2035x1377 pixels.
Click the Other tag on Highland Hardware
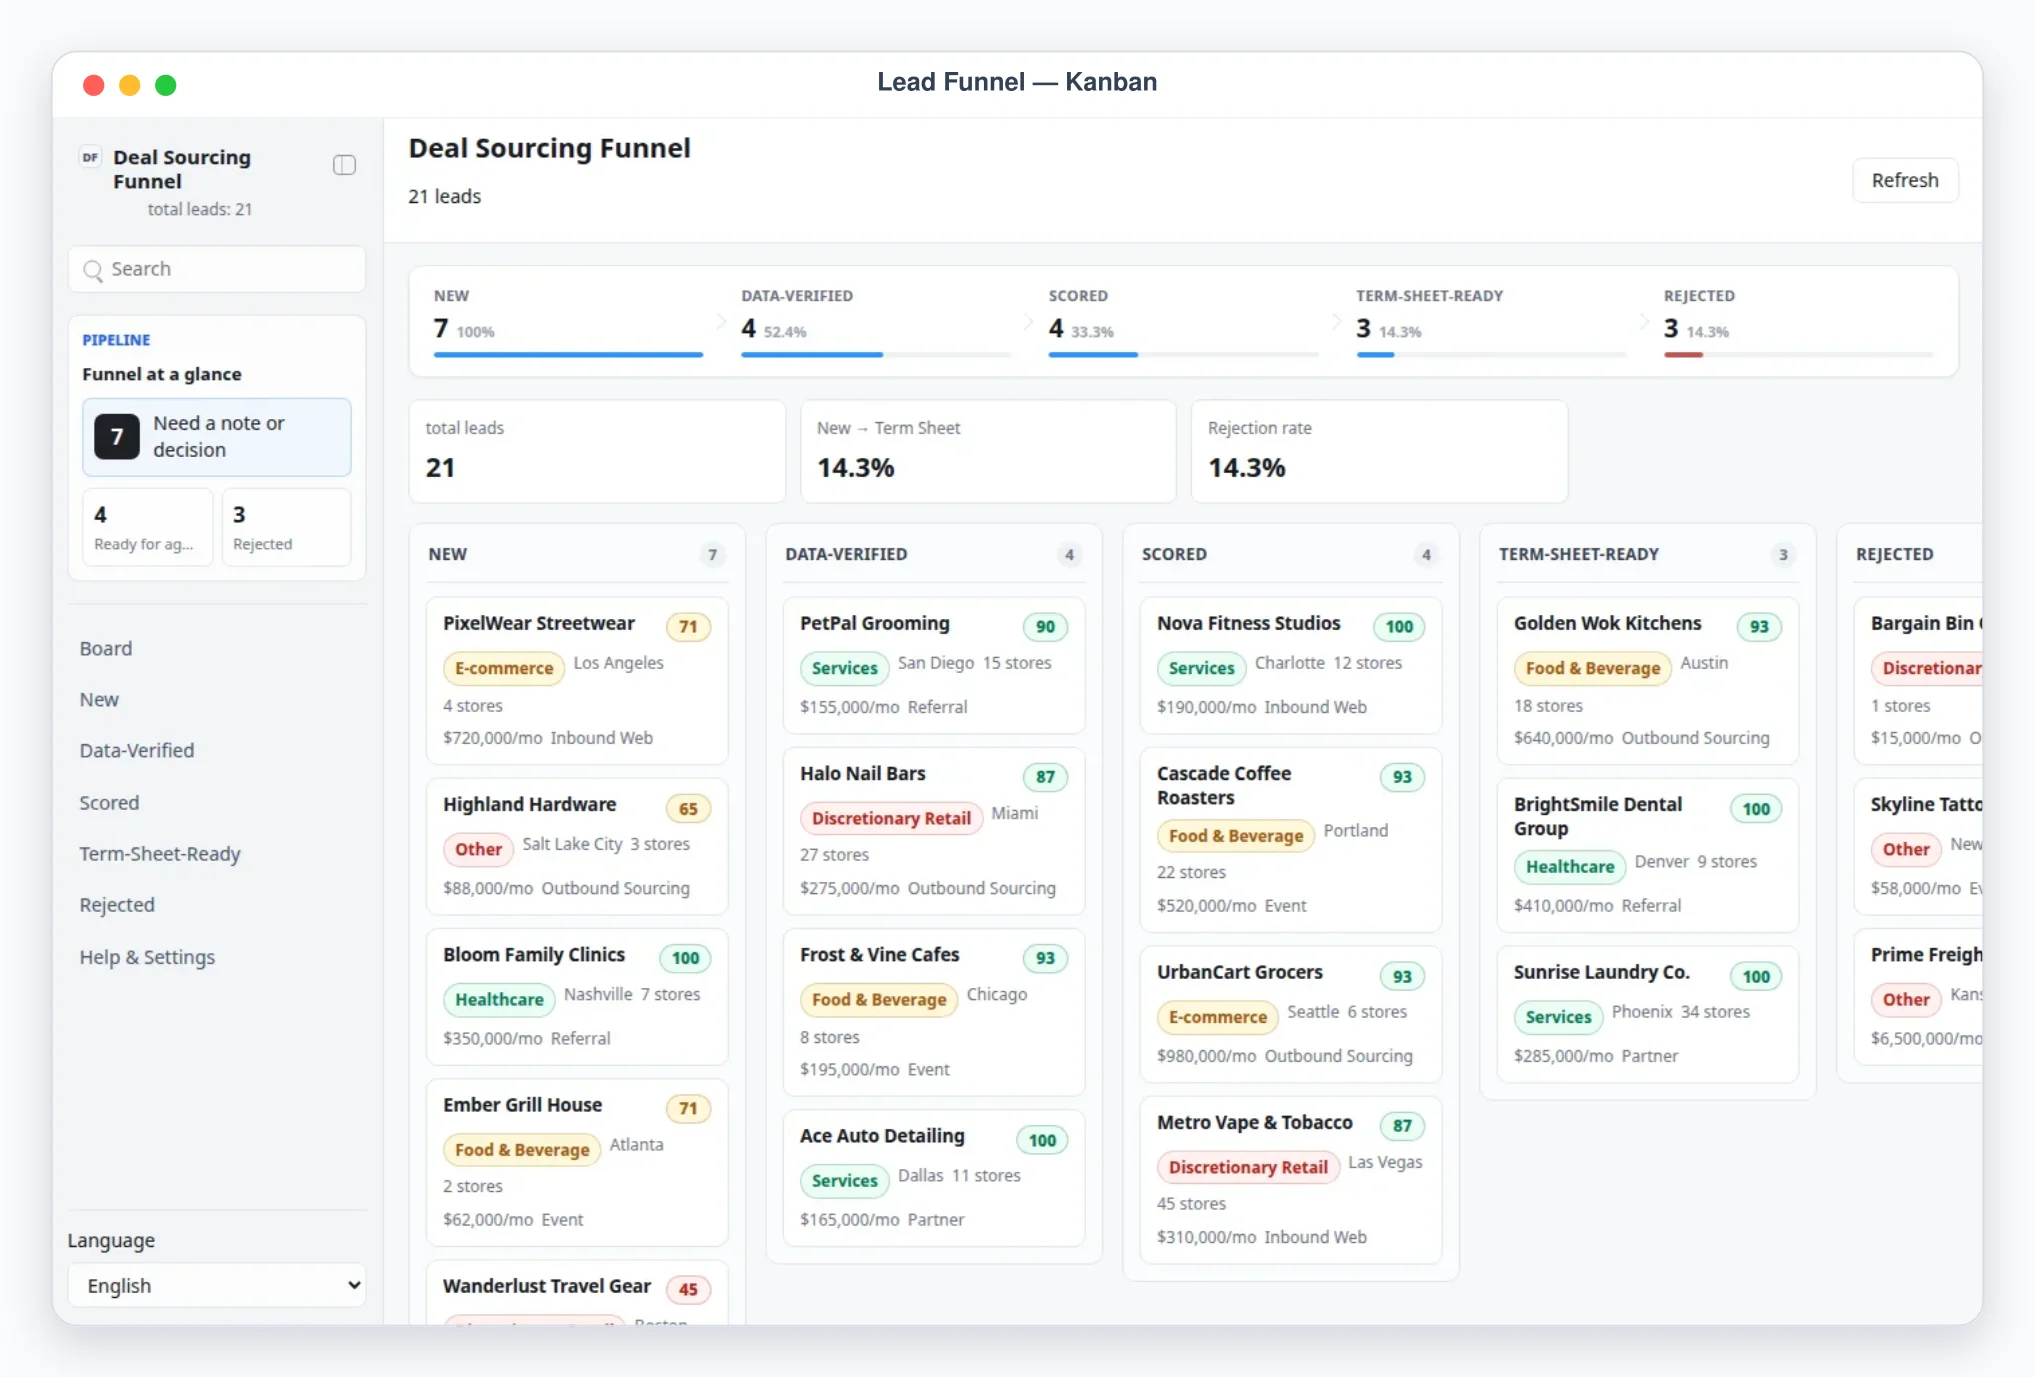point(478,848)
